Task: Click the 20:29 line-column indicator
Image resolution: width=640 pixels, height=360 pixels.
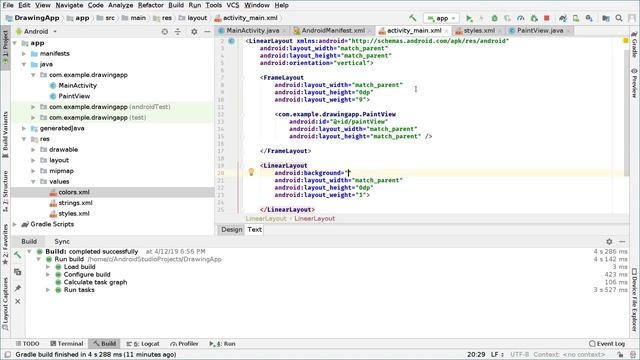Action: tap(476, 354)
